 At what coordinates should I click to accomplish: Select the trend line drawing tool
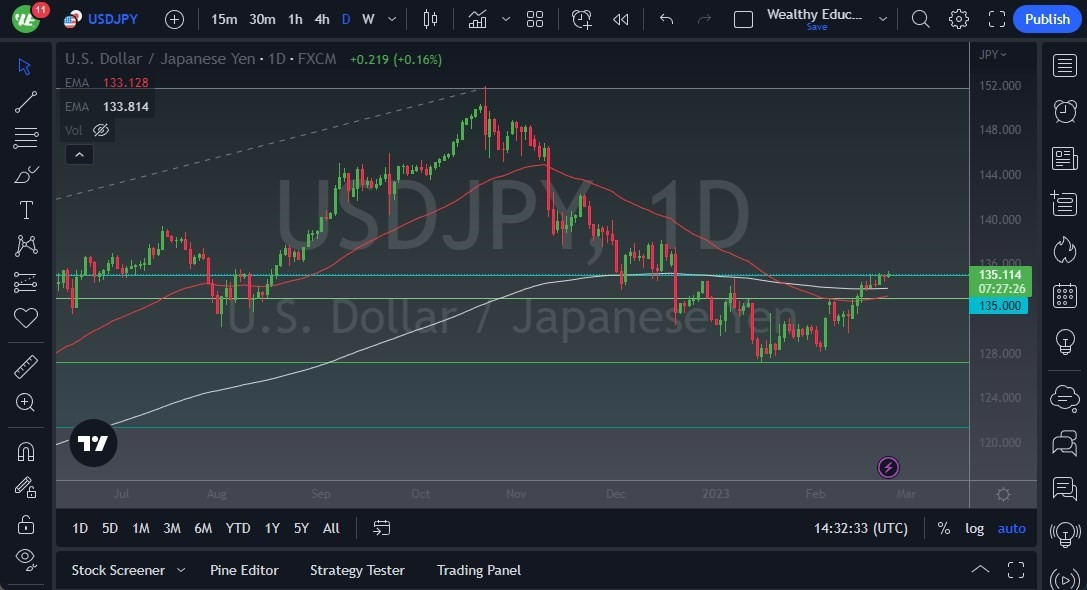26,102
